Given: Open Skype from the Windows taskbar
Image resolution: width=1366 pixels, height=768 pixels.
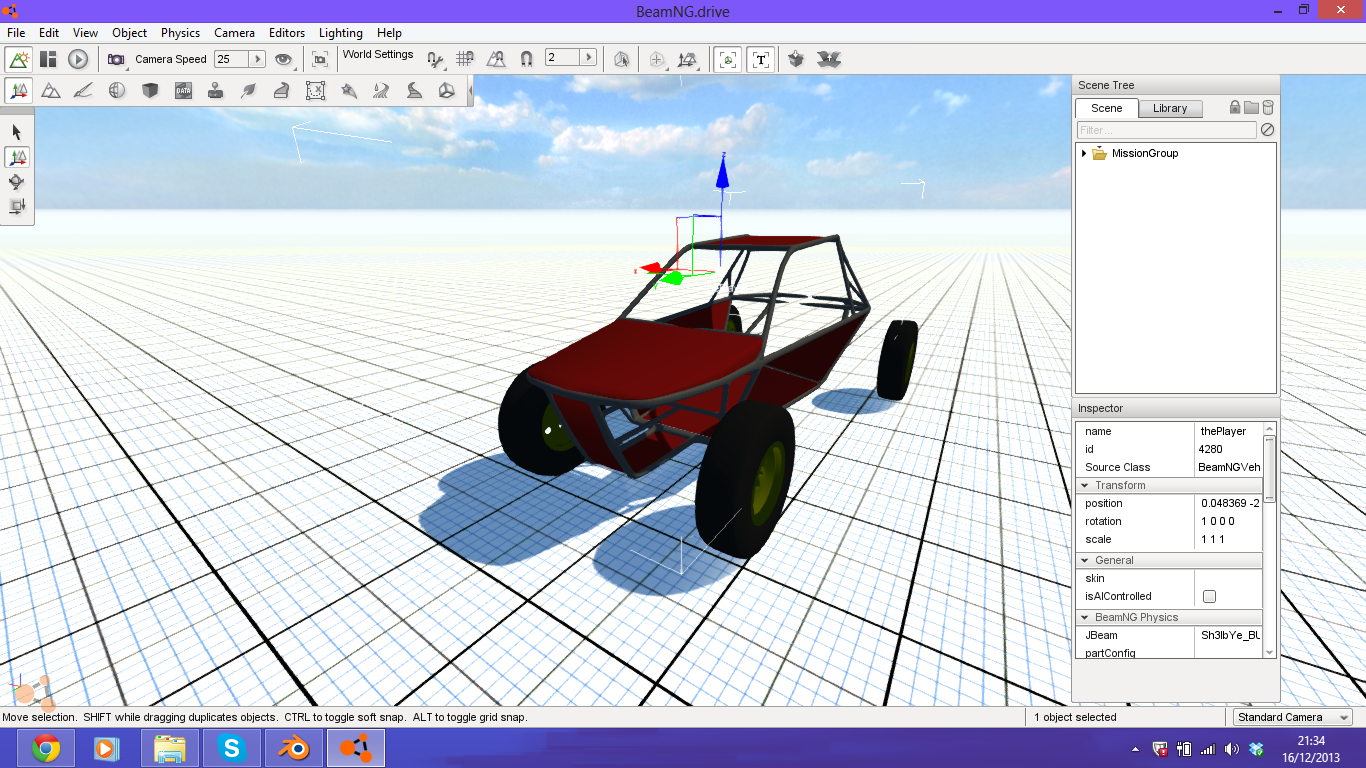Looking at the screenshot, I should click(x=232, y=748).
